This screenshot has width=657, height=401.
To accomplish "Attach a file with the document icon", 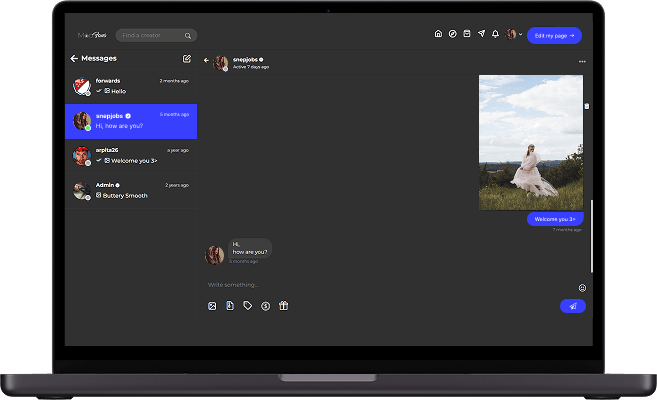I will tap(230, 306).
